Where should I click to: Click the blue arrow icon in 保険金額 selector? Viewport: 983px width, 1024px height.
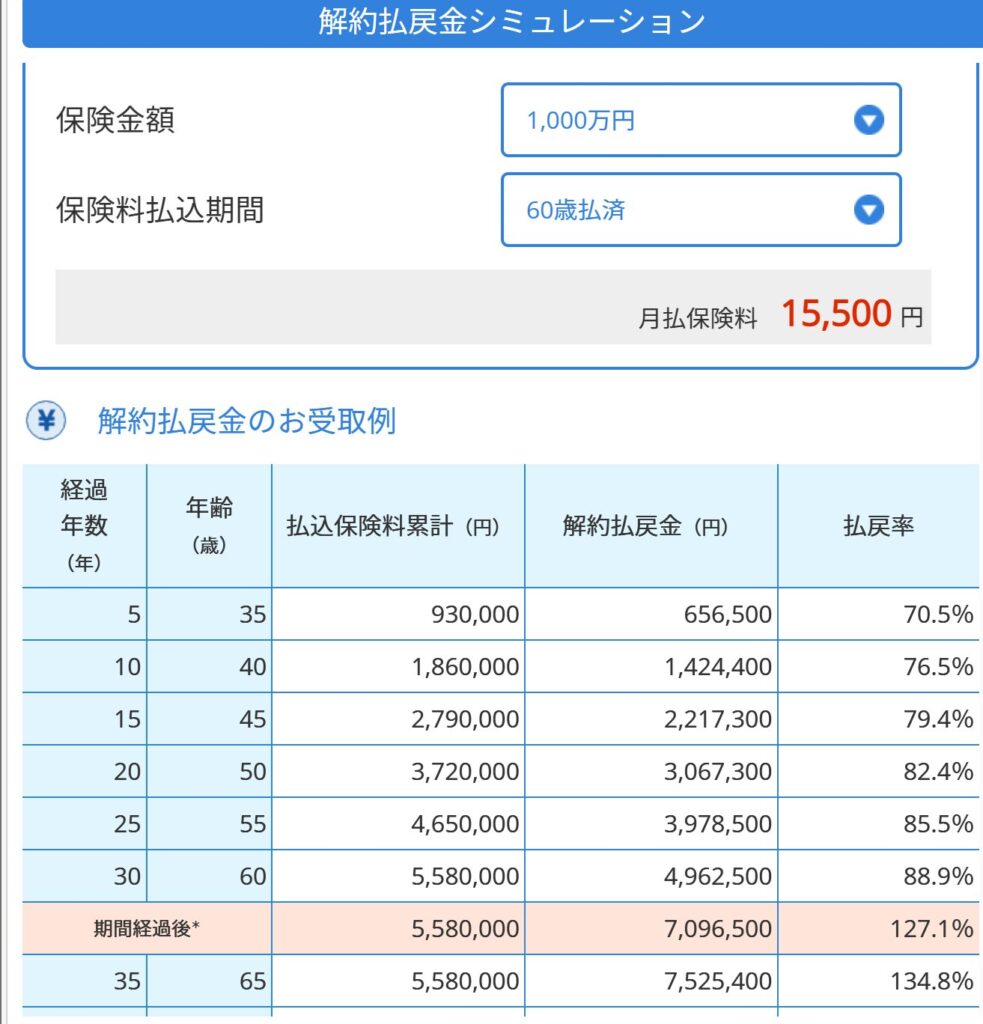pyautogui.click(x=868, y=121)
